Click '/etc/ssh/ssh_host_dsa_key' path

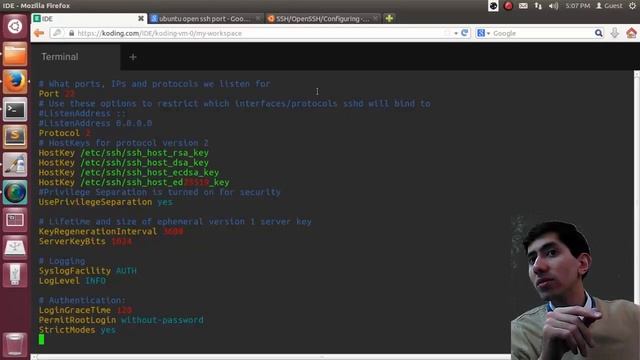144,162
